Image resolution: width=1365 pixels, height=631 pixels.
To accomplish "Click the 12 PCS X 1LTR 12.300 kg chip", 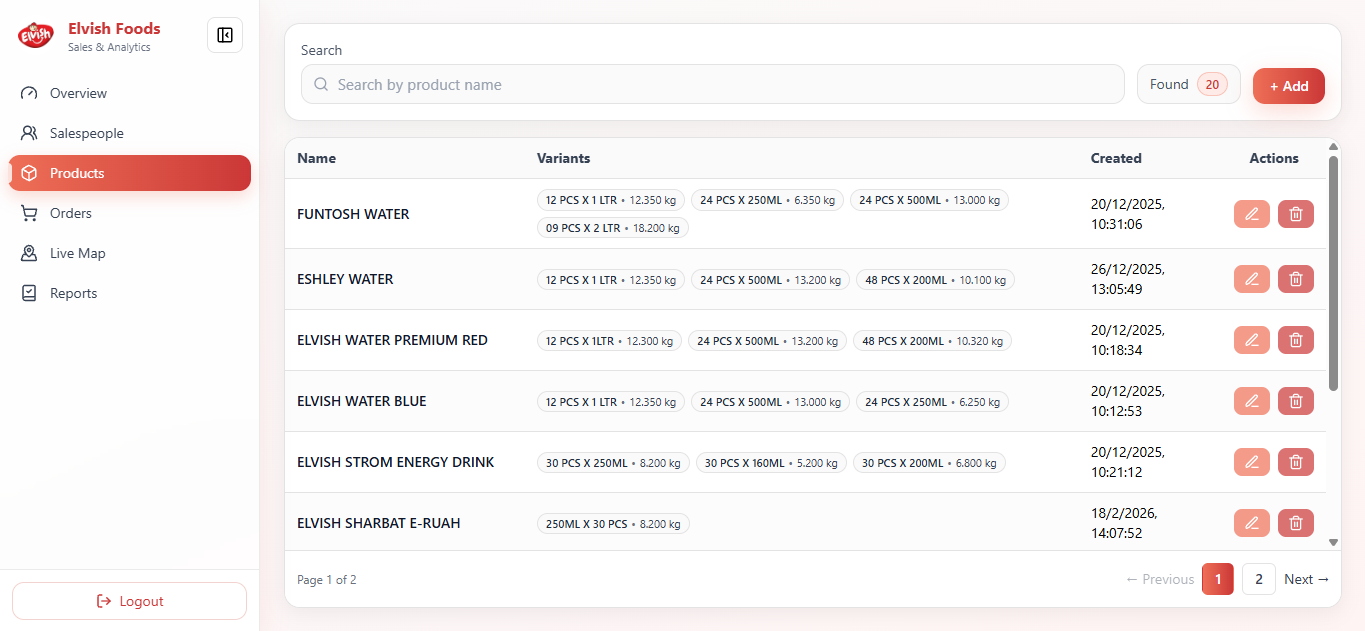I will pyautogui.click(x=609, y=341).
